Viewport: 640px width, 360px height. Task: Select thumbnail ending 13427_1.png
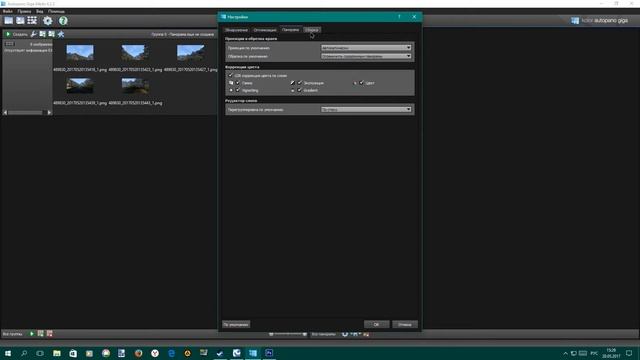pyautogui.click(x=191, y=53)
